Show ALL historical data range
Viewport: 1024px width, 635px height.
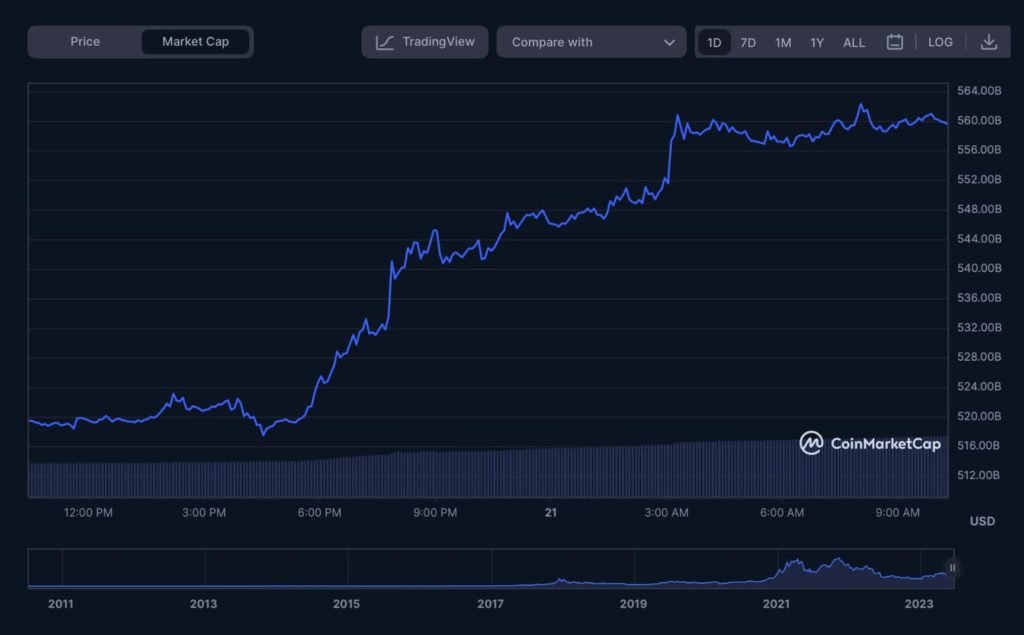(x=854, y=42)
